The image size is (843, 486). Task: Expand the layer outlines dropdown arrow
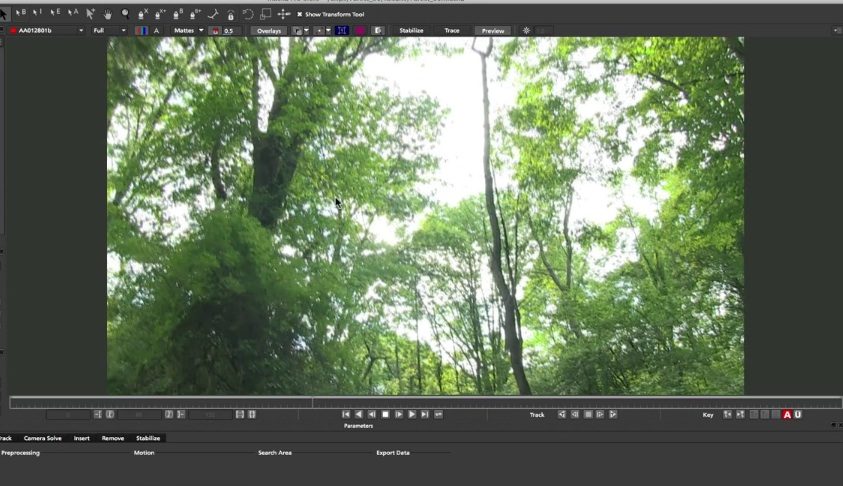[x=306, y=31]
